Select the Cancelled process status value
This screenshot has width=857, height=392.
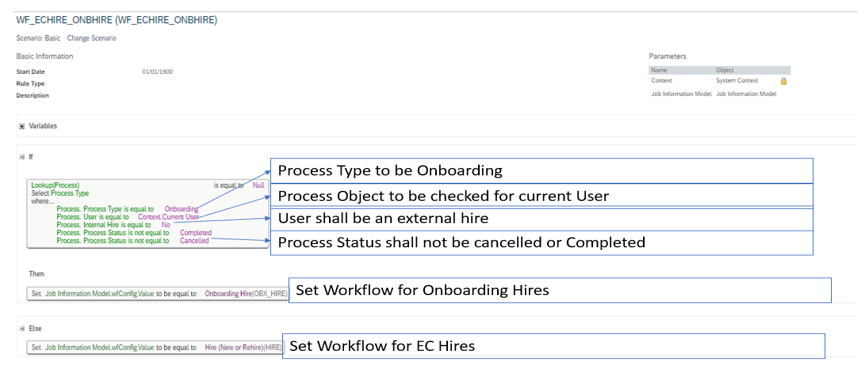coord(195,240)
